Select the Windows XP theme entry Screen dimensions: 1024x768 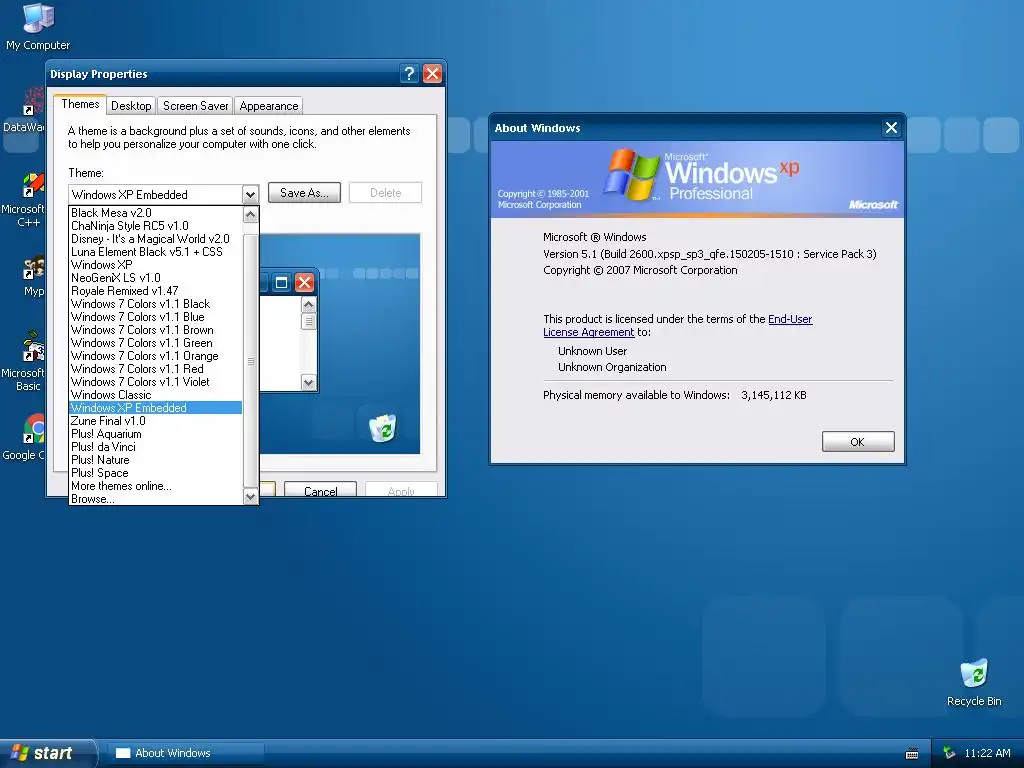pos(155,265)
